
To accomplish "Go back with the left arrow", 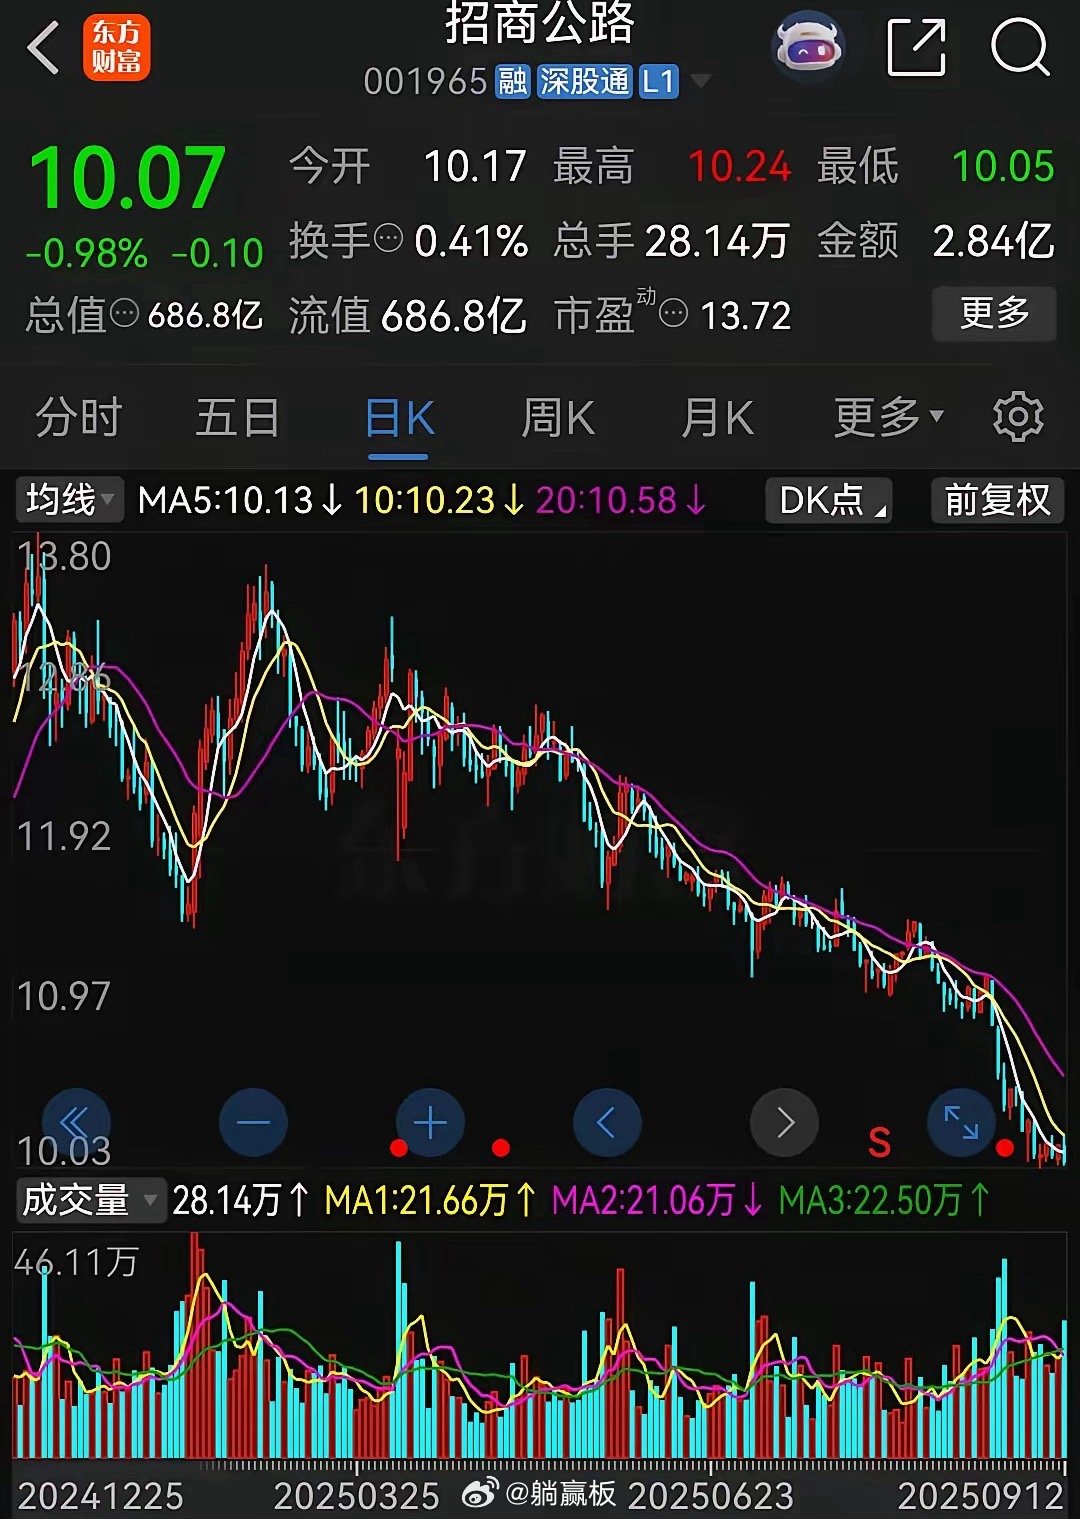I will pyautogui.click(x=44, y=48).
